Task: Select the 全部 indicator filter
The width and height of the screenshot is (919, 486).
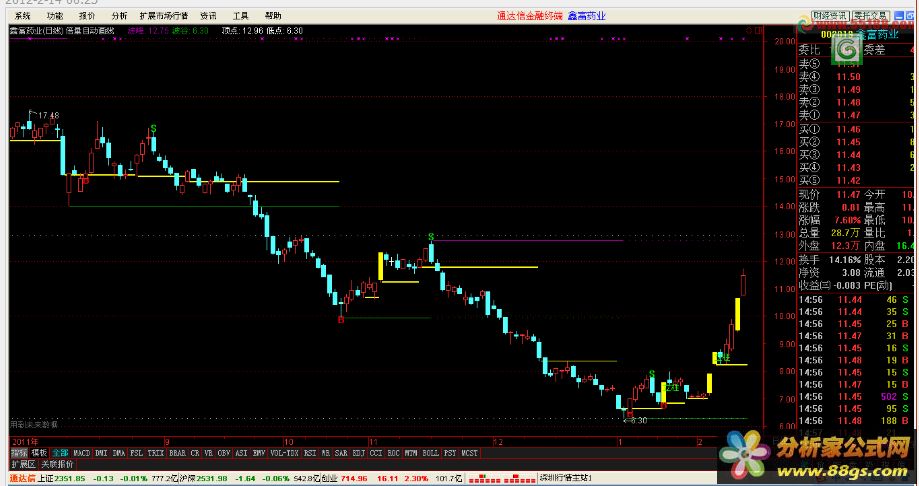Action: click(x=60, y=453)
